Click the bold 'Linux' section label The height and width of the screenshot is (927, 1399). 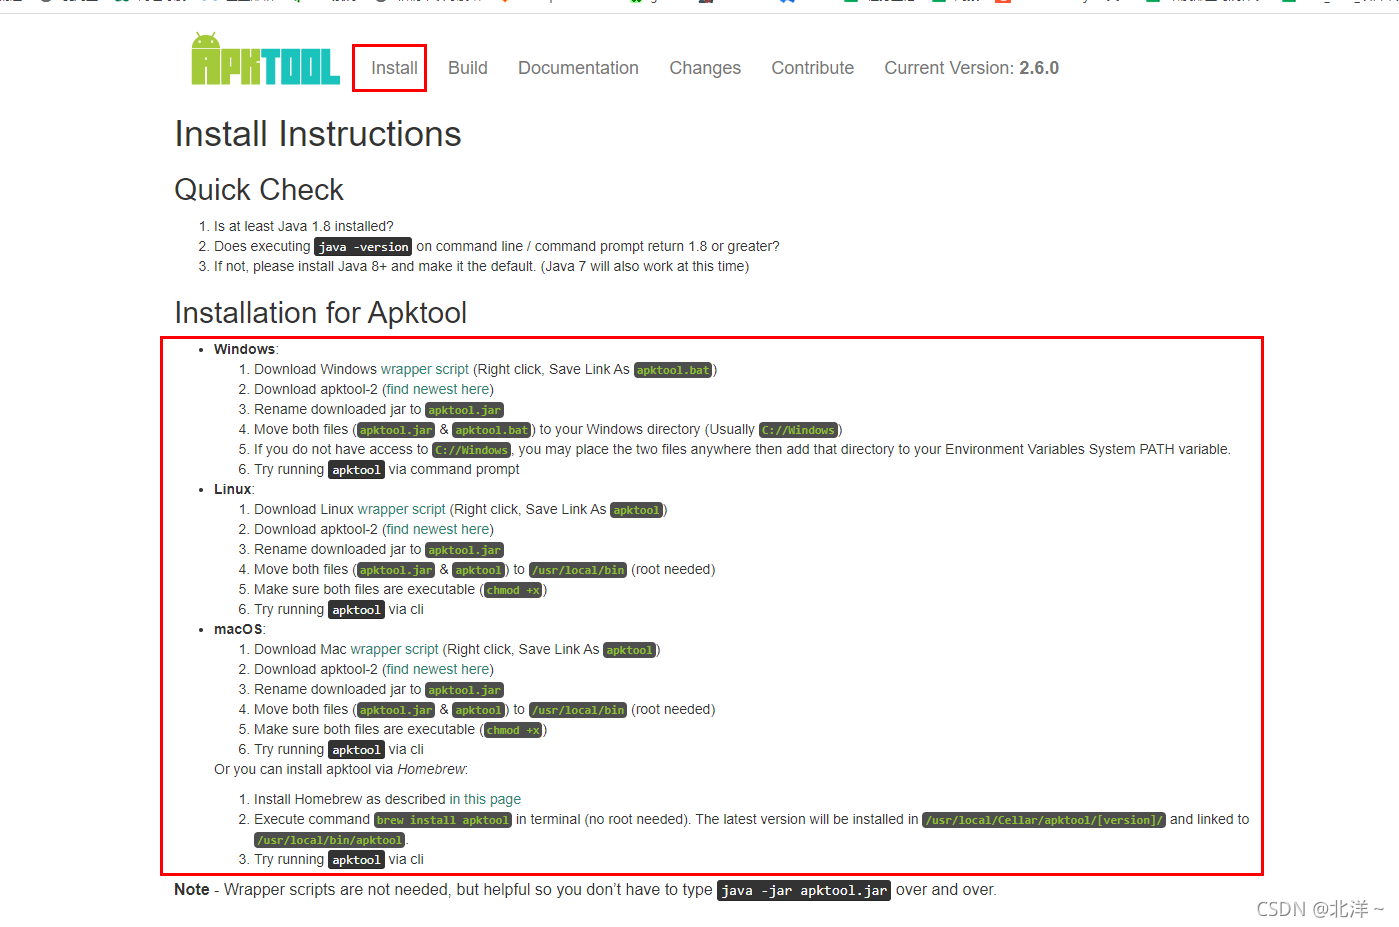(x=232, y=489)
